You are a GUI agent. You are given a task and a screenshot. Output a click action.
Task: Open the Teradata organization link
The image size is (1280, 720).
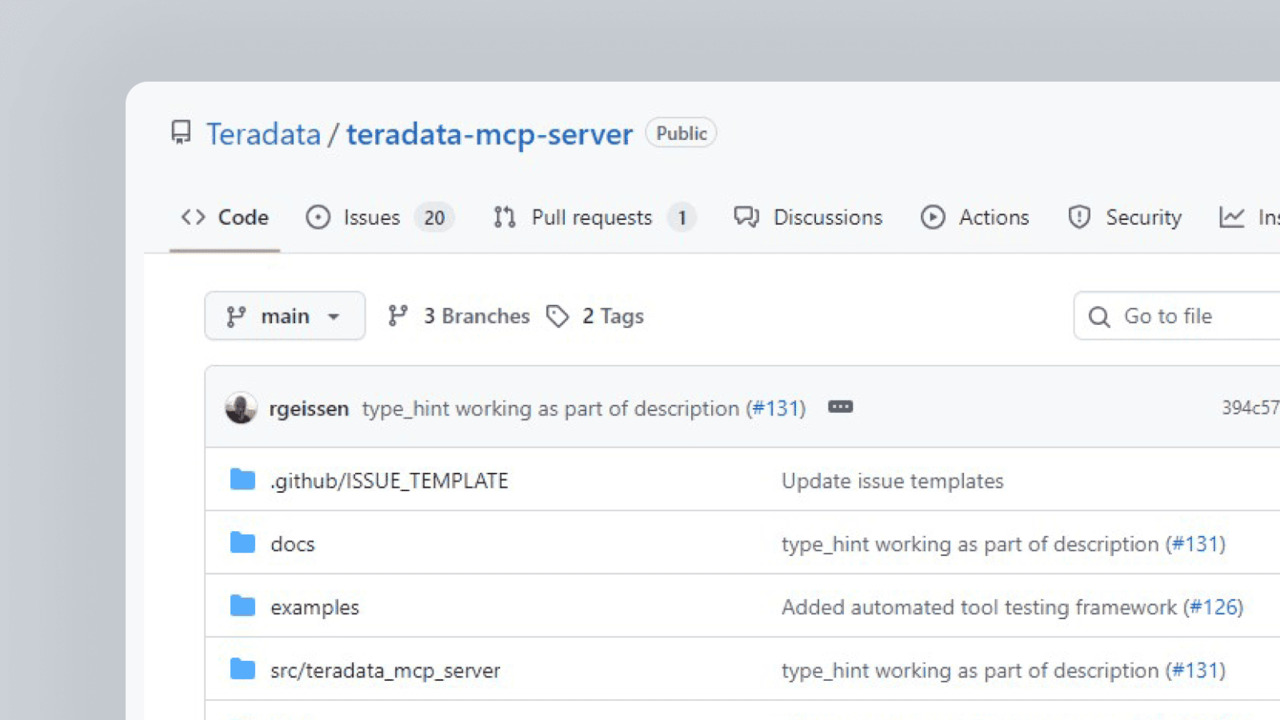[x=263, y=134]
